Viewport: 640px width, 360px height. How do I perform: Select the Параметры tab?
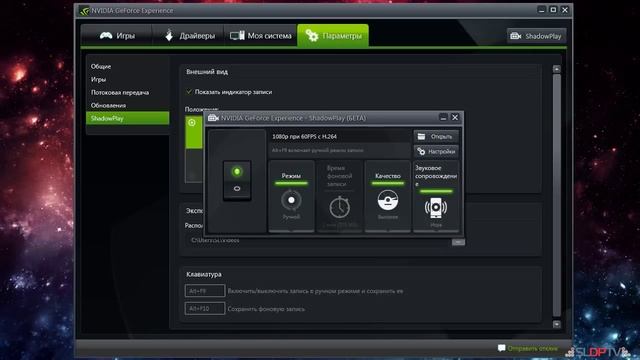[333, 36]
